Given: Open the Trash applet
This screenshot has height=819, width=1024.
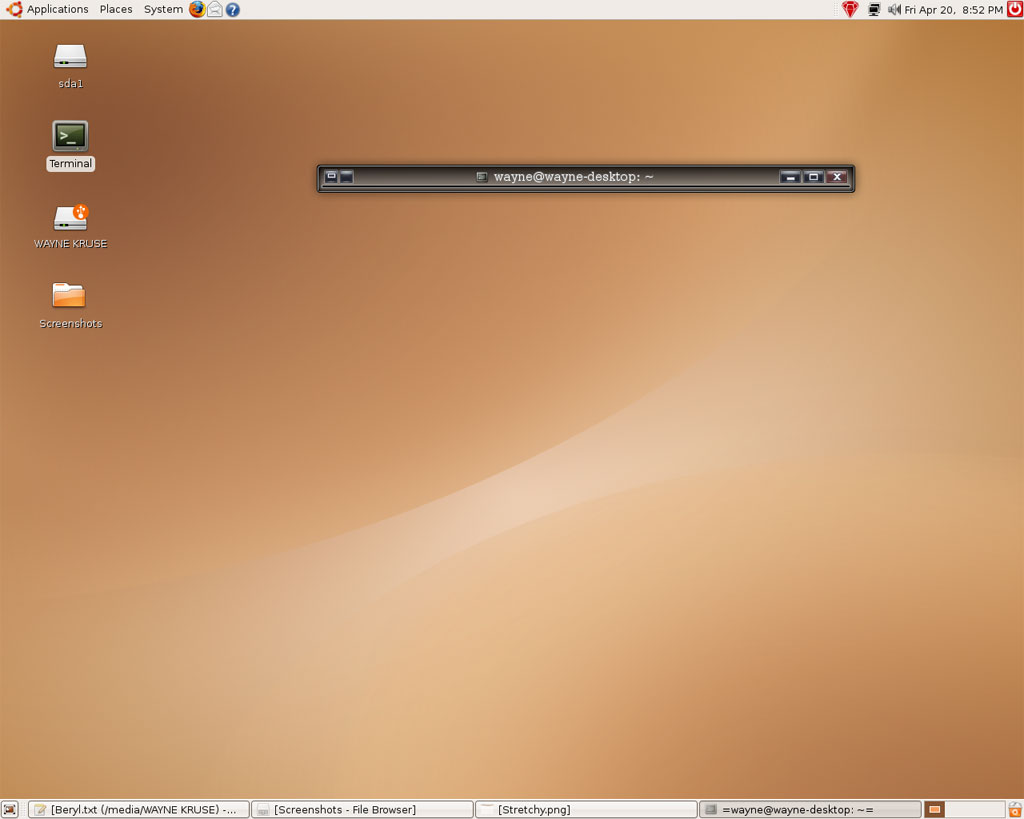Looking at the screenshot, I should click(x=1015, y=810).
